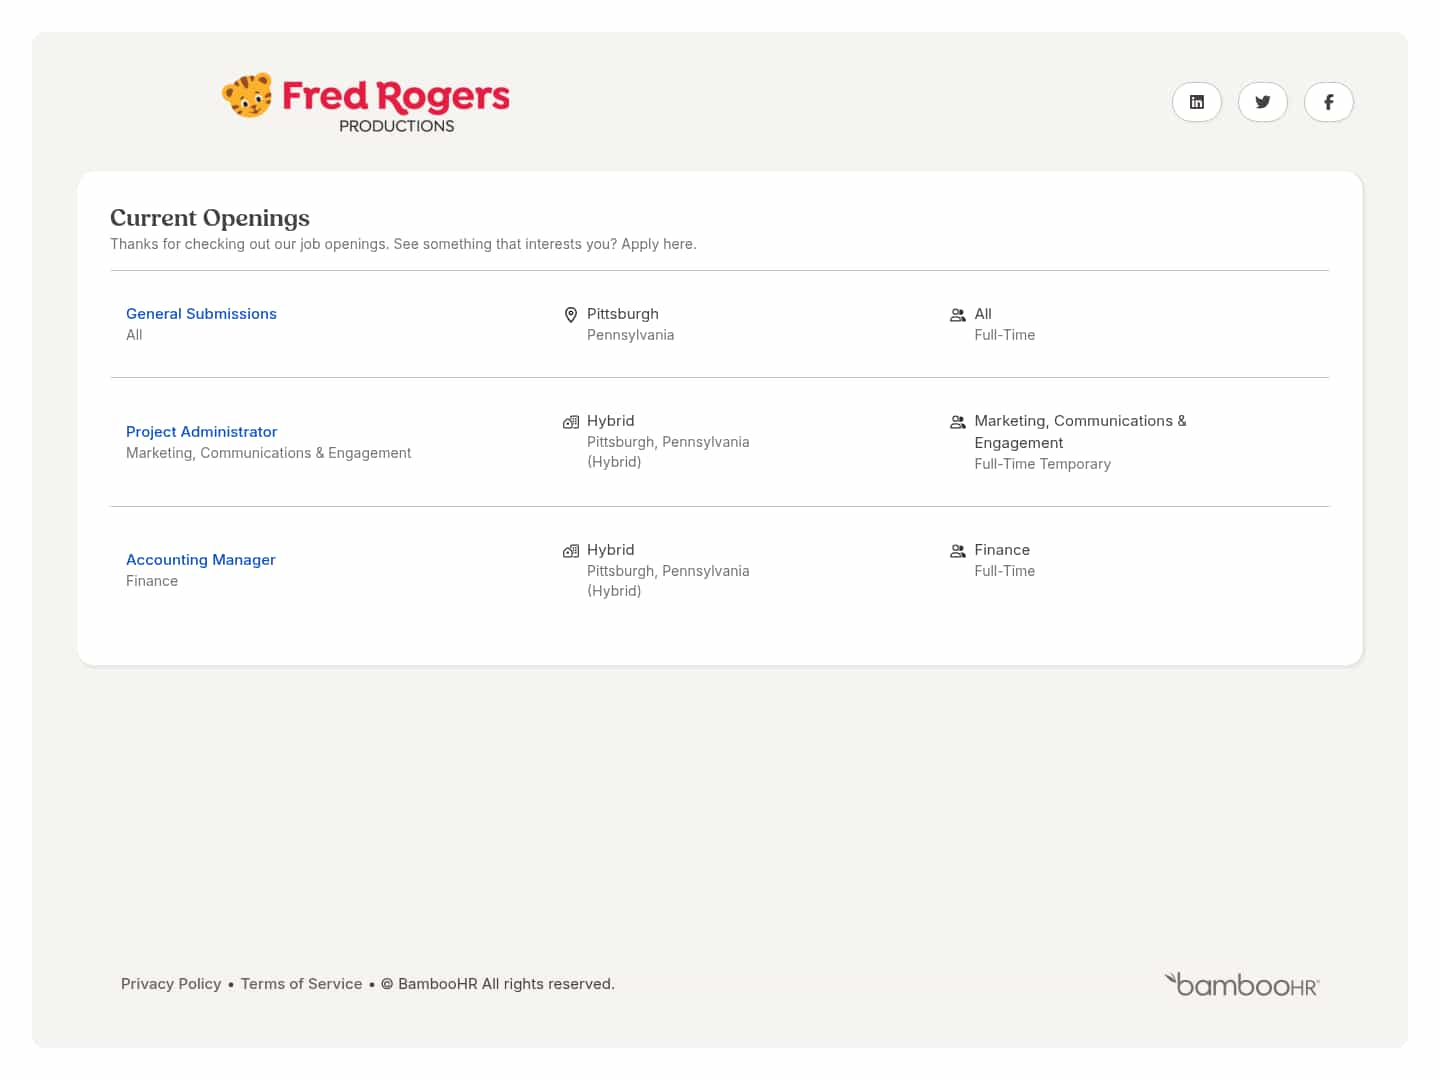Open the Terms of Service link
The width and height of the screenshot is (1440, 1080).
click(x=301, y=984)
